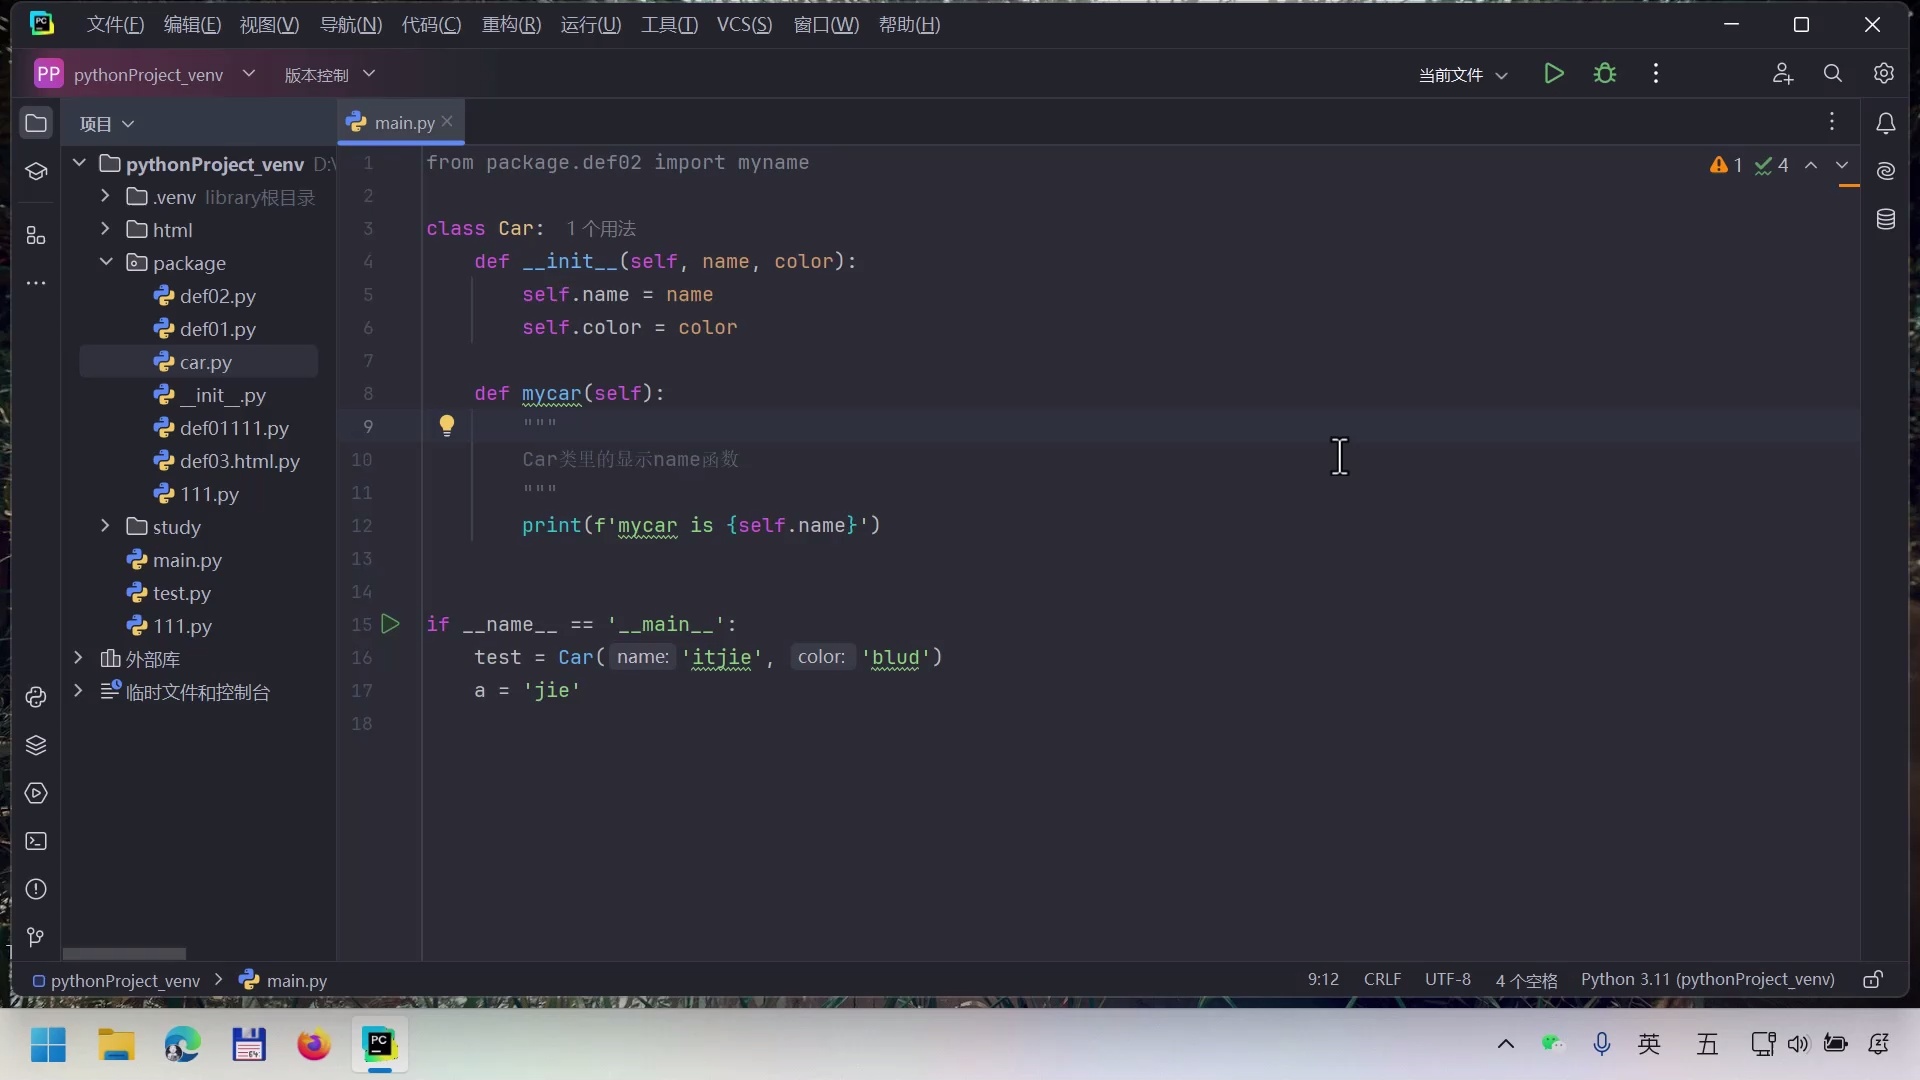
Task: Toggle the Problems tool window
Action: pyautogui.click(x=36, y=889)
